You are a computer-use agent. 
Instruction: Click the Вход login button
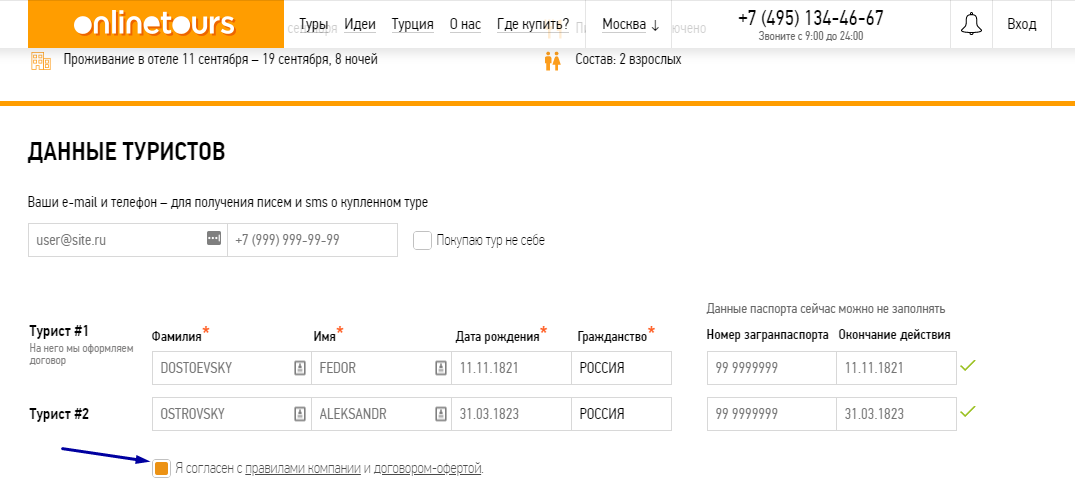1021,25
